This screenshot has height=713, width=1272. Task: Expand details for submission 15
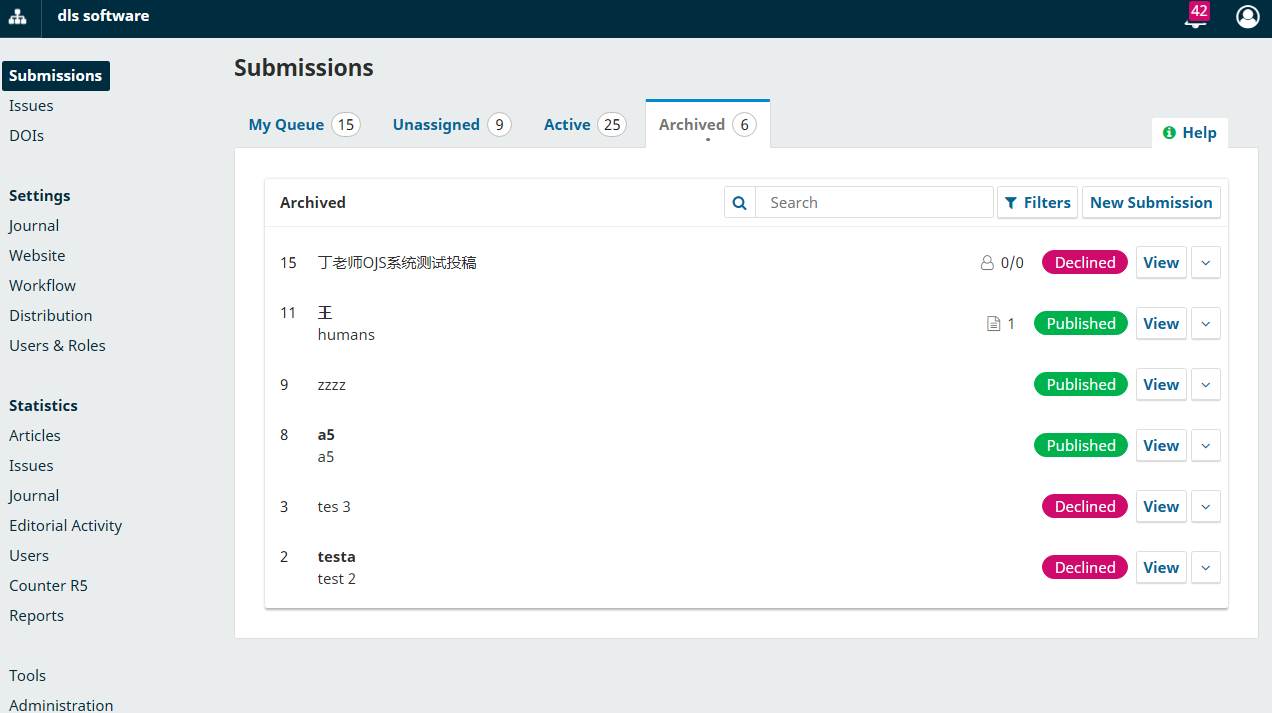point(1205,263)
